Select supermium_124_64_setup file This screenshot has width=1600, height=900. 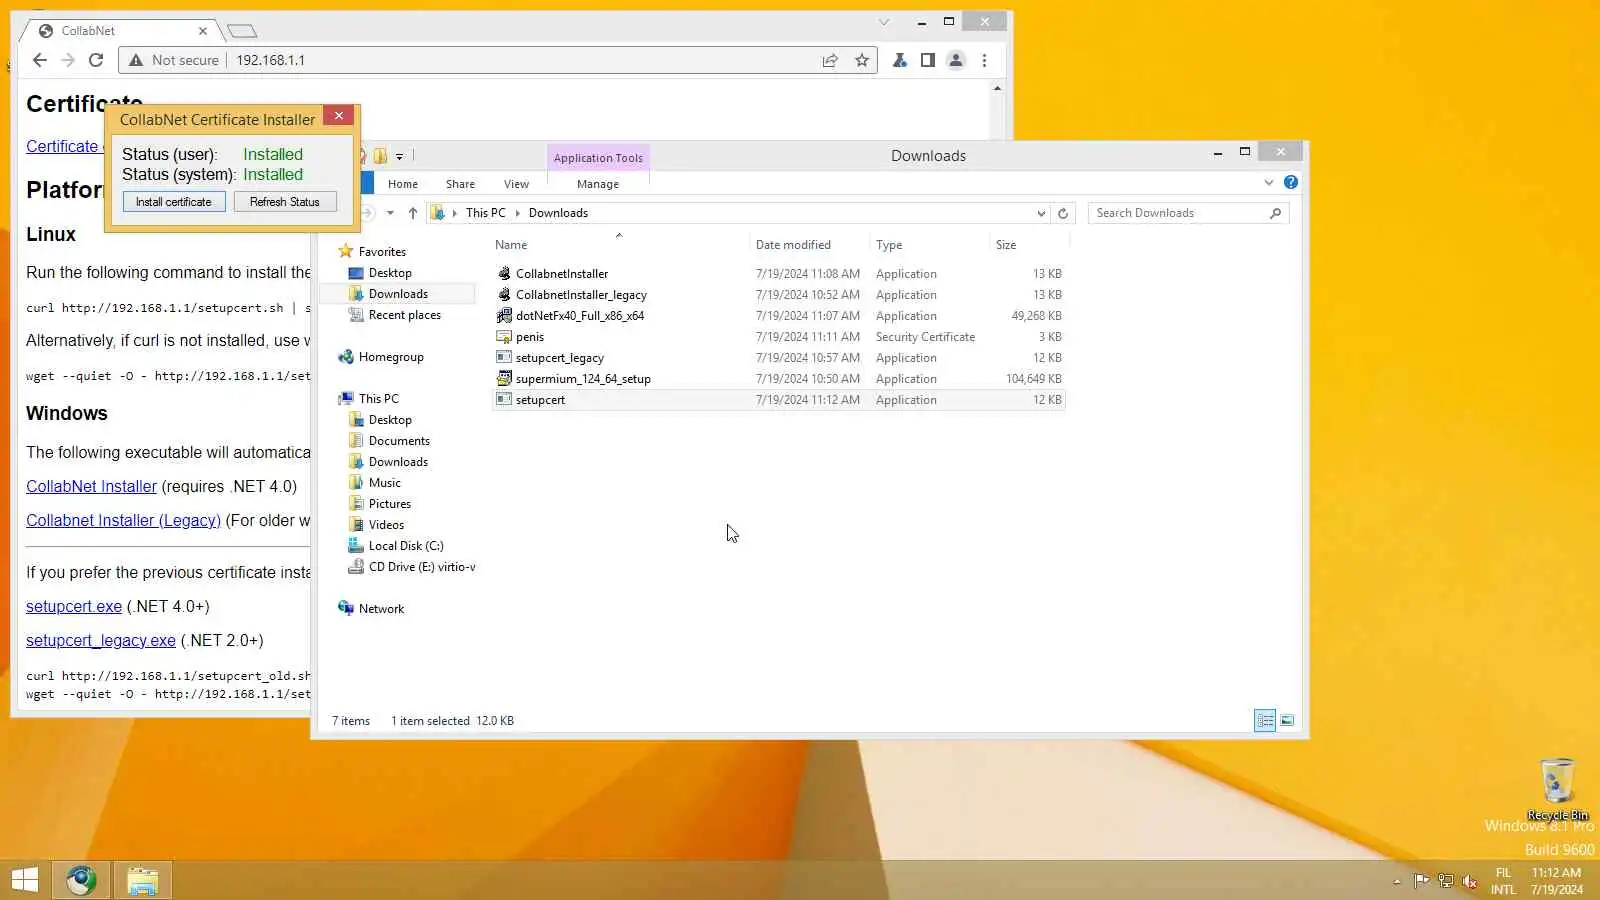click(x=583, y=379)
